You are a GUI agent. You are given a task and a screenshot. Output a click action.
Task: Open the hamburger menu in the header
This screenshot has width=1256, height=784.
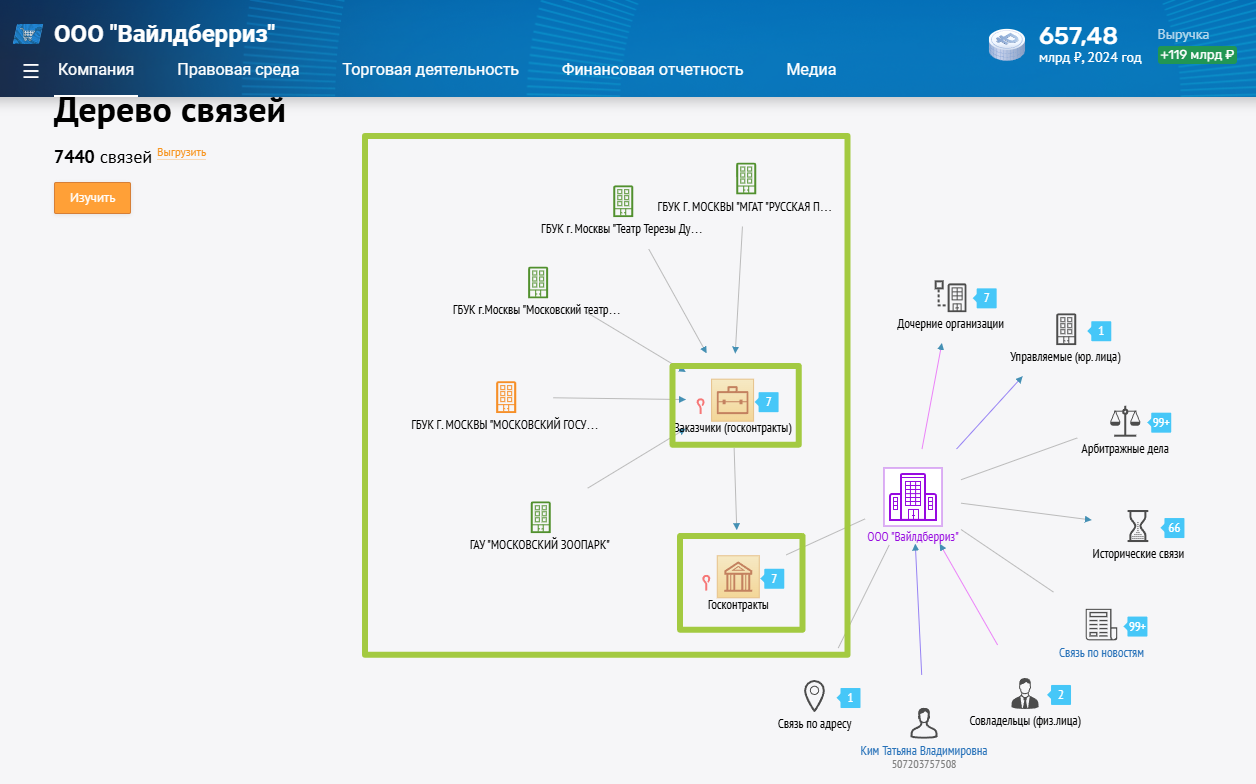[x=31, y=71]
